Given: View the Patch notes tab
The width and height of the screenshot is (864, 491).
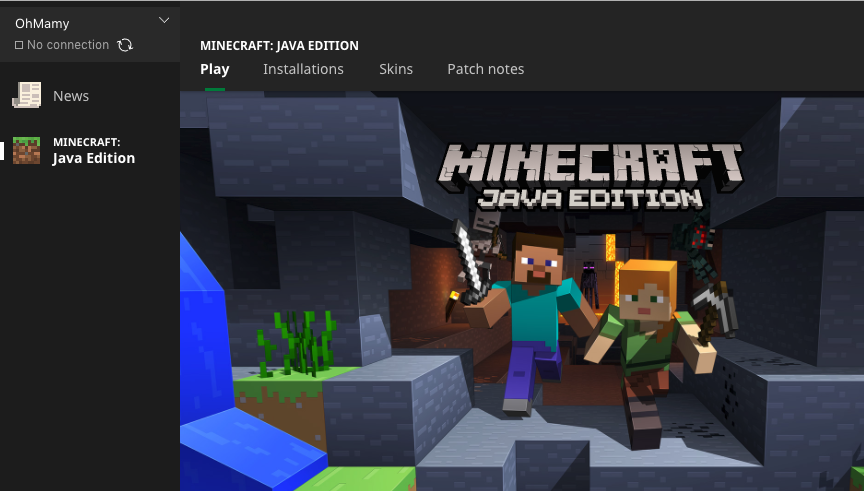Looking at the screenshot, I should (485, 69).
